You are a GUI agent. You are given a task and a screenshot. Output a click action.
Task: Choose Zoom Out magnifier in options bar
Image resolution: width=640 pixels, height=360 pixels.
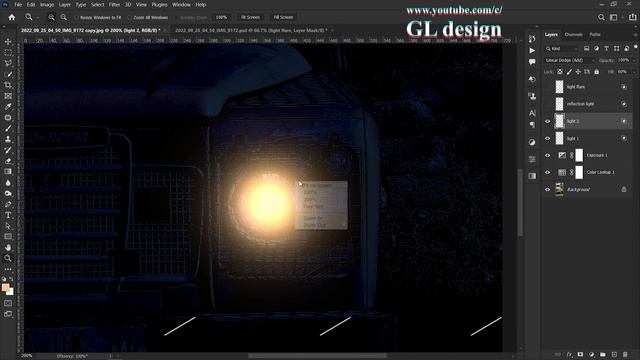(x=64, y=17)
